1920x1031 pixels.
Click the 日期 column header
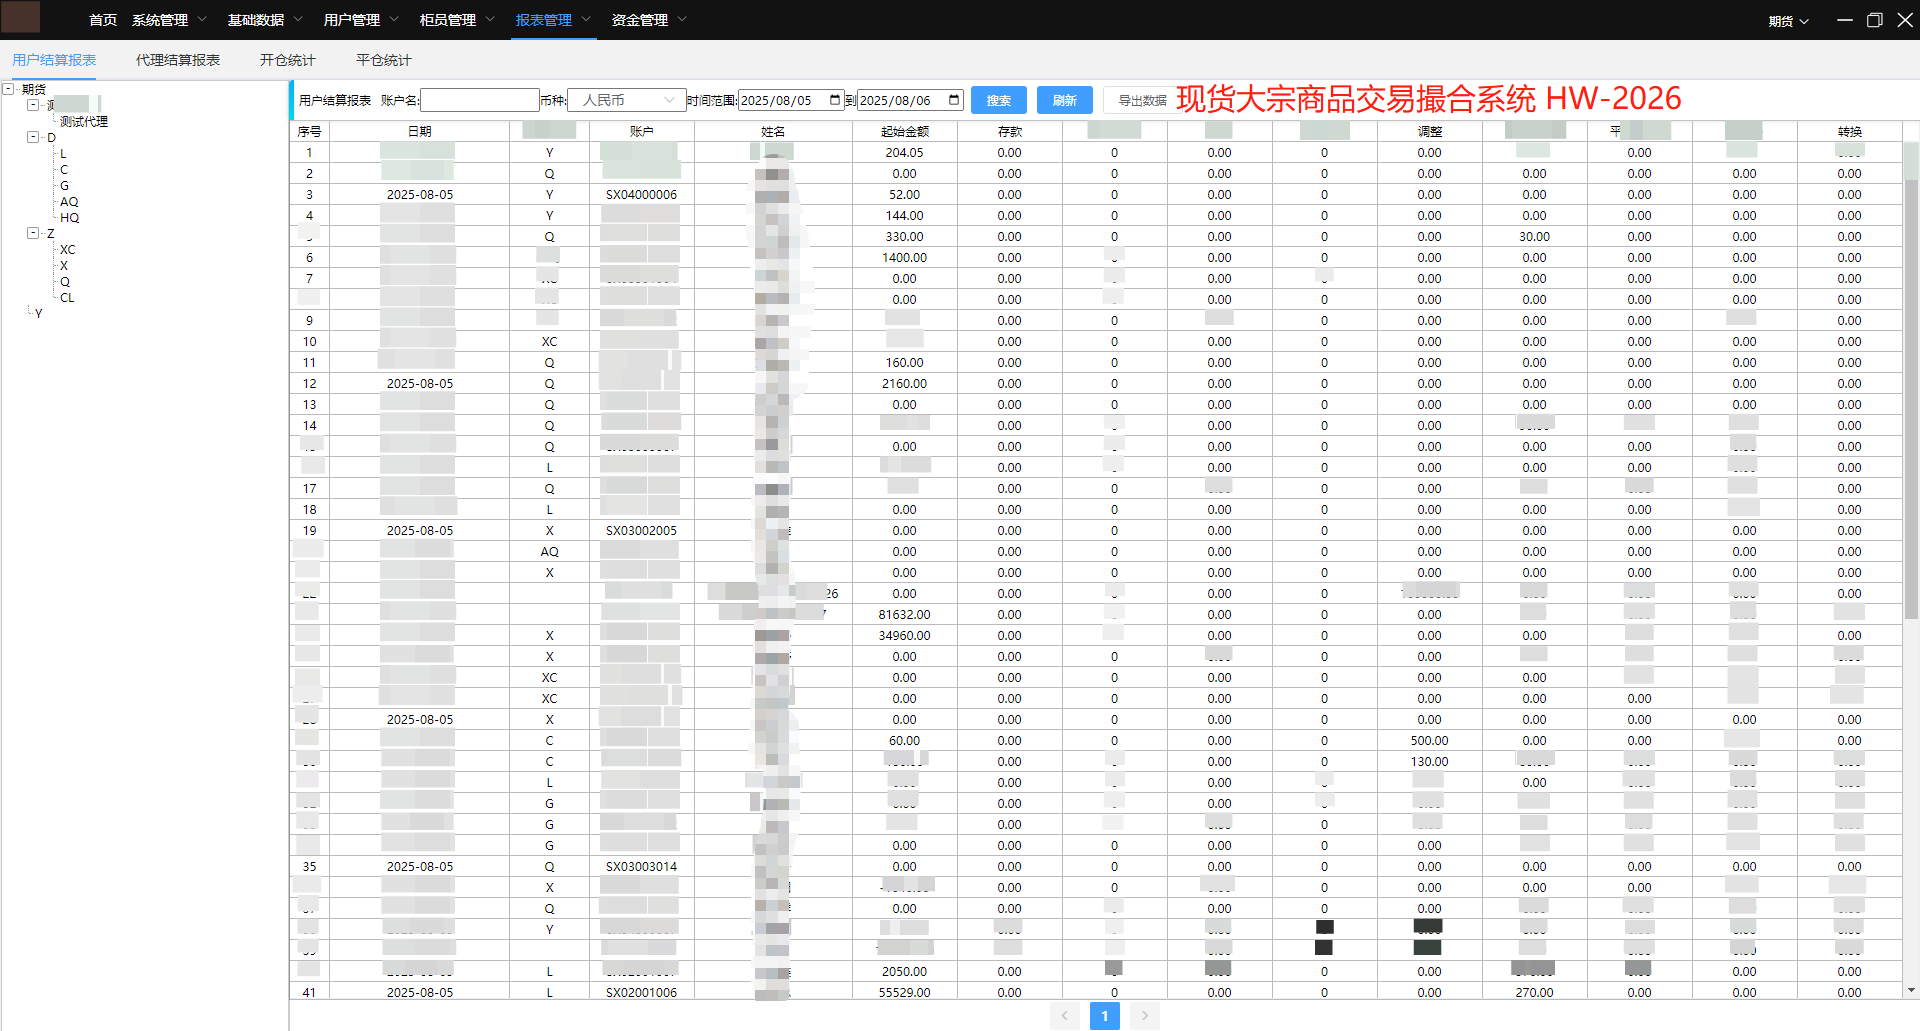[420, 131]
